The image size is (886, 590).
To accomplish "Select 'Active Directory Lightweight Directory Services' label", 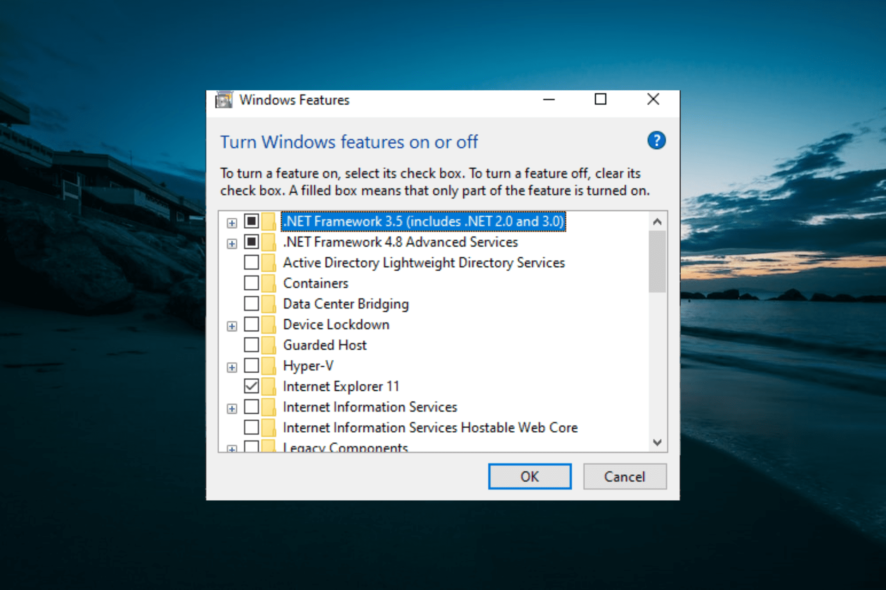I will click(424, 263).
